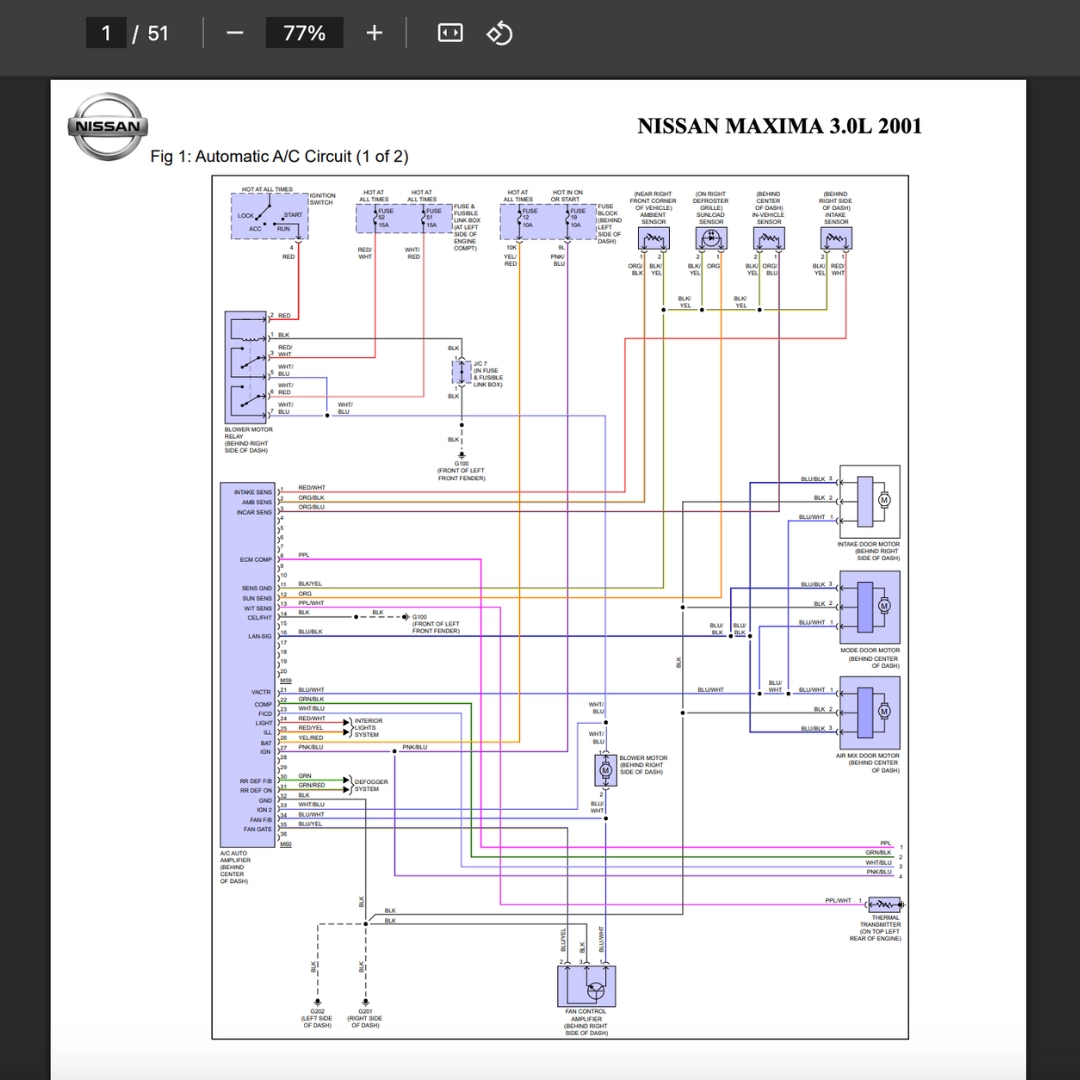Click the "INTERIOR LIGHTS SYSTEM" label
Screen dimensions: 1080x1080
click(368, 727)
